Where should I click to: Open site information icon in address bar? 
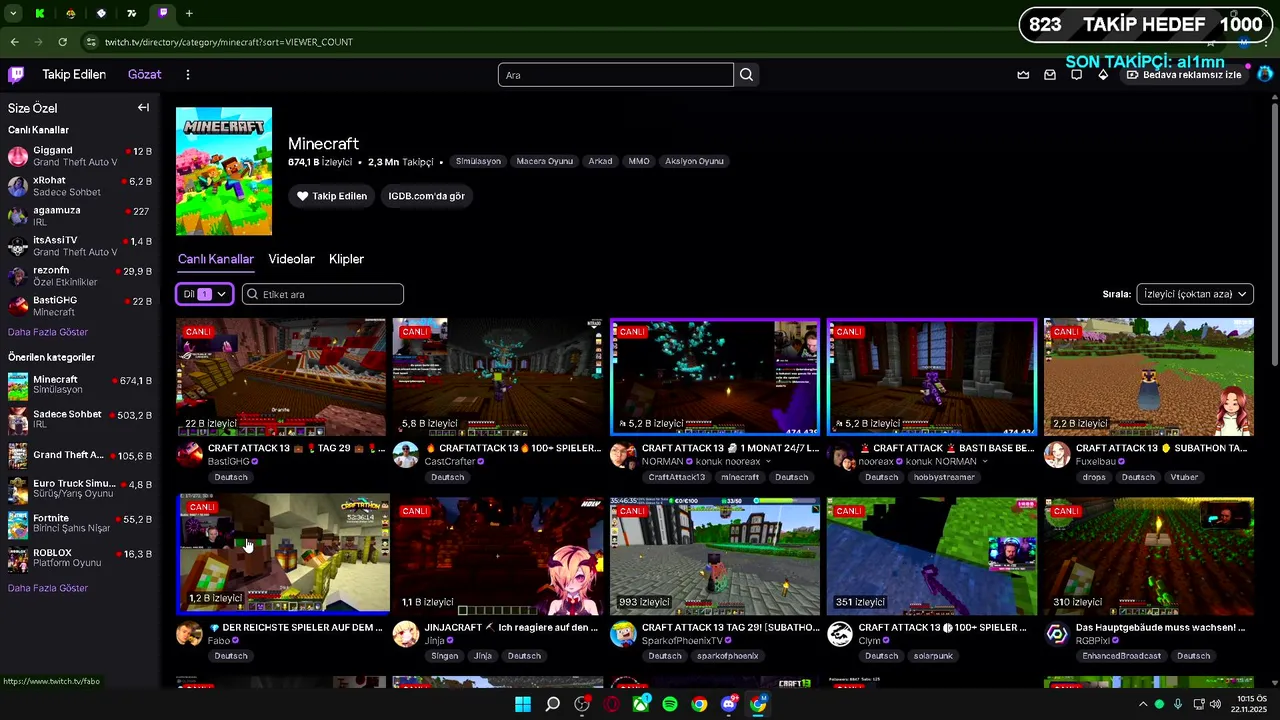pyautogui.click(x=91, y=42)
